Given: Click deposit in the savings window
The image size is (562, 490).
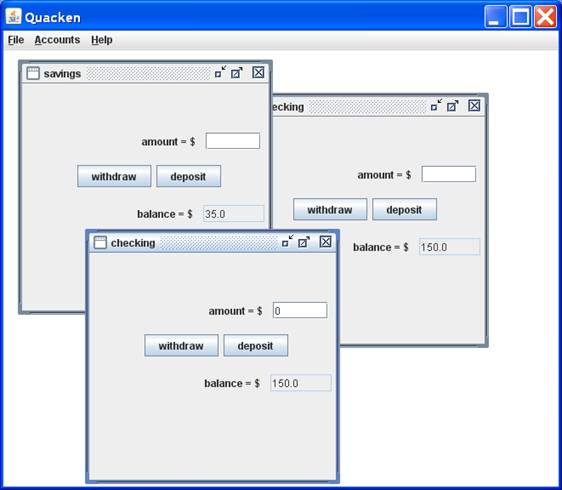Looking at the screenshot, I should click(189, 176).
